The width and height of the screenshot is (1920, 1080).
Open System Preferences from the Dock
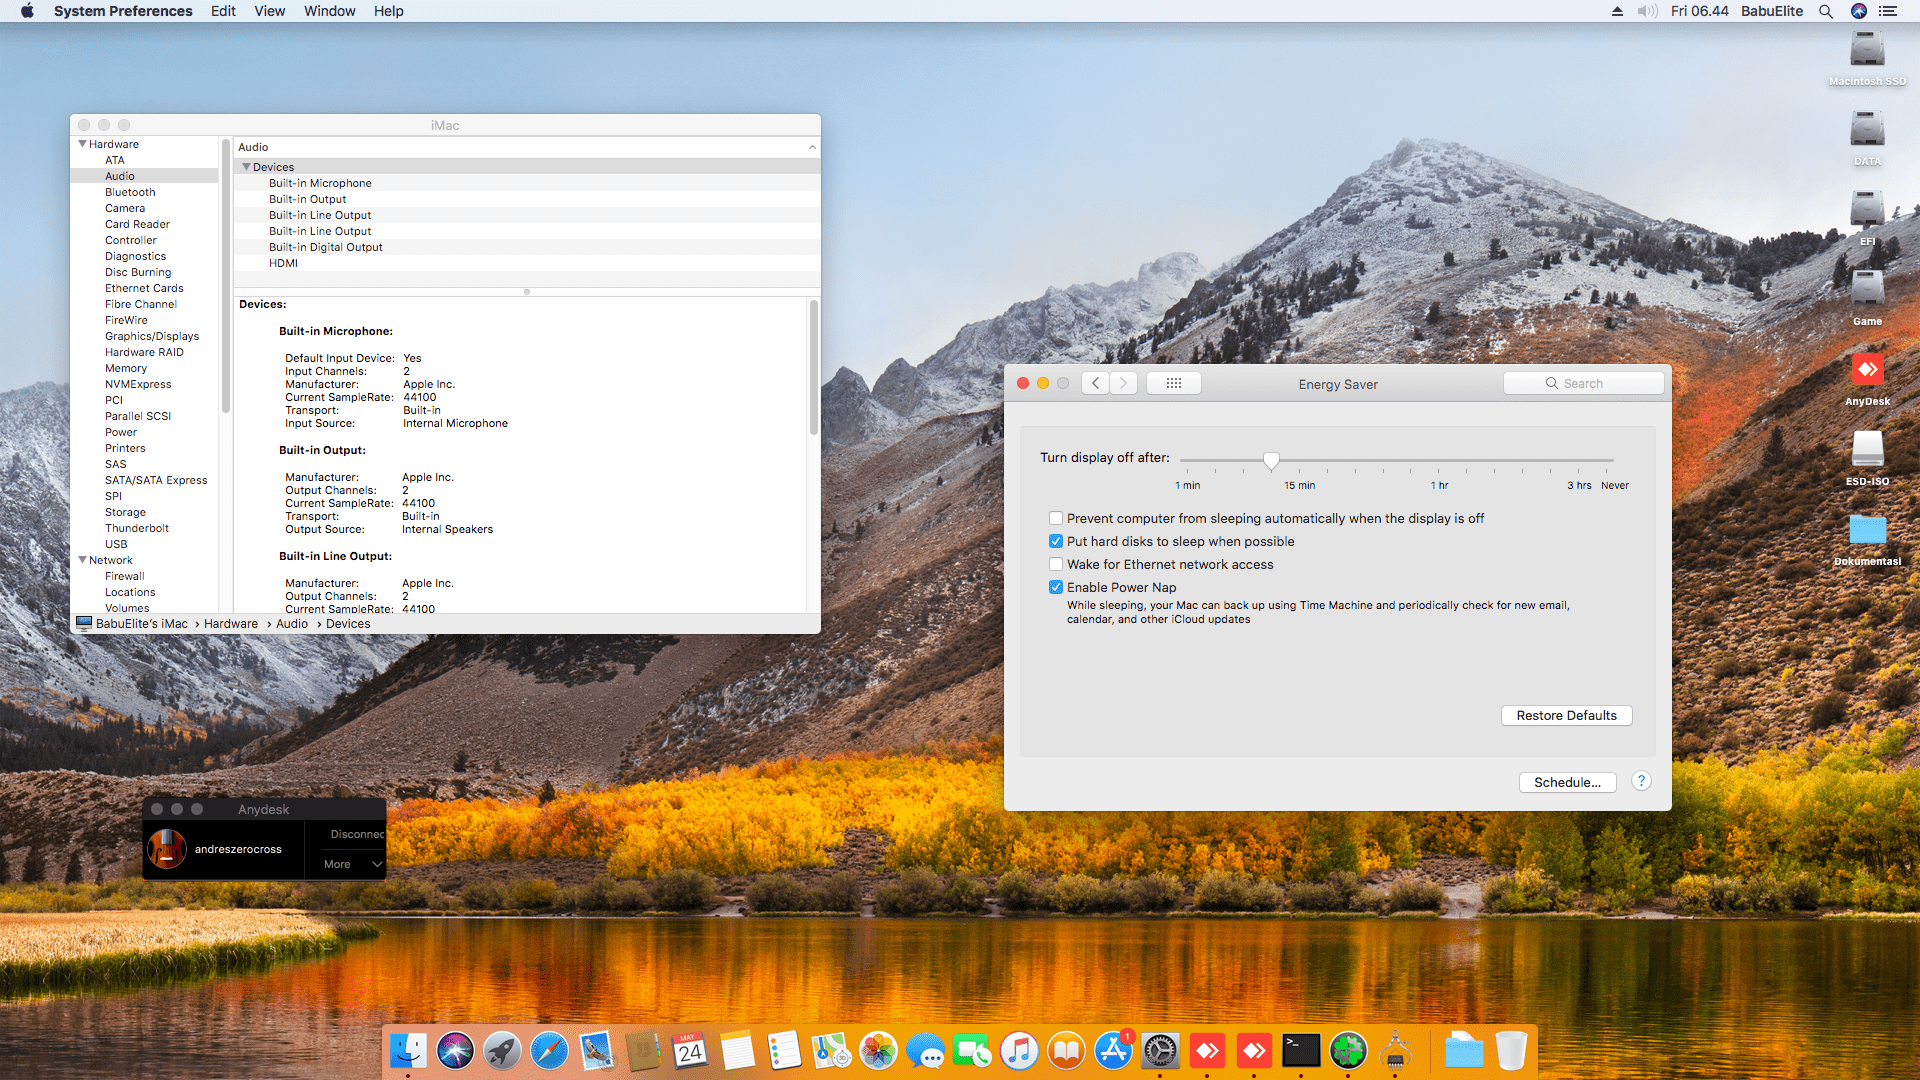(1160, 1051)
